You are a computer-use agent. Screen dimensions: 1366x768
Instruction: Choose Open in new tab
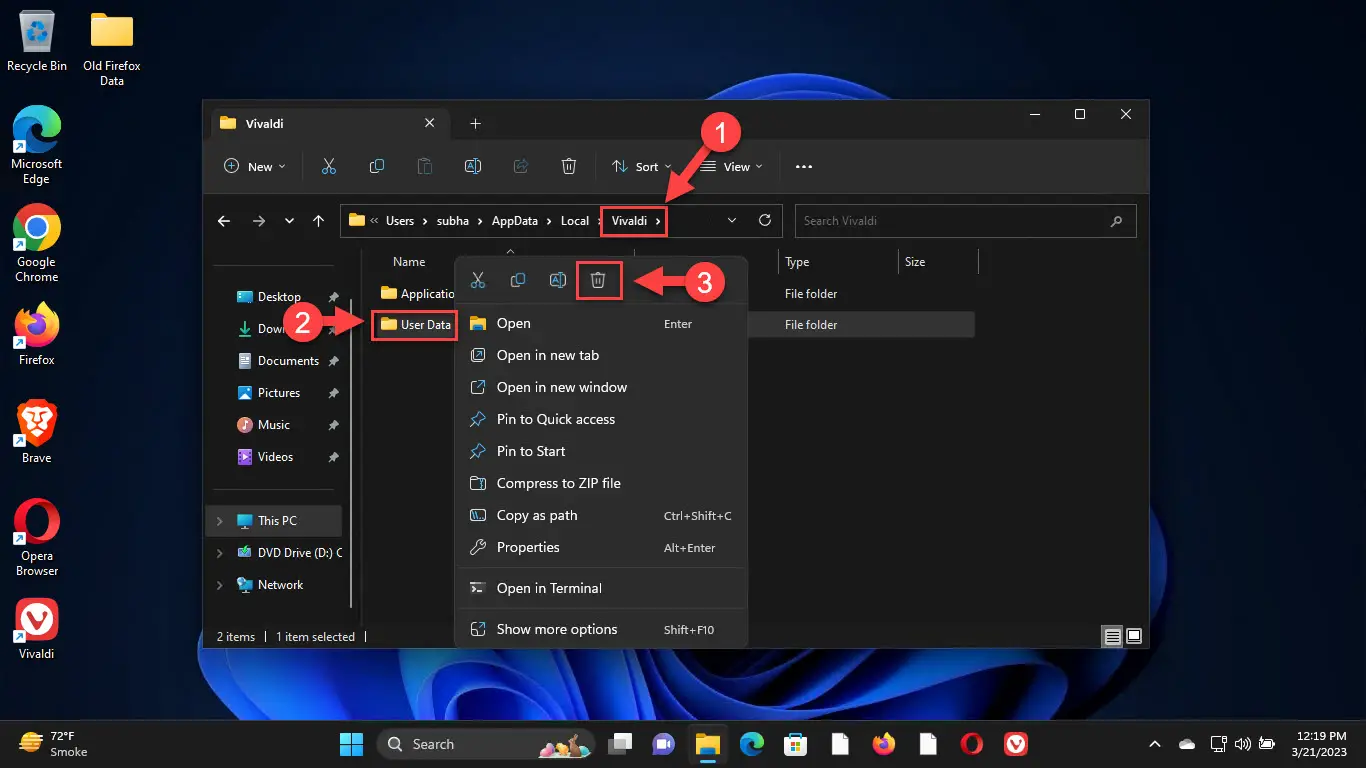602,355
